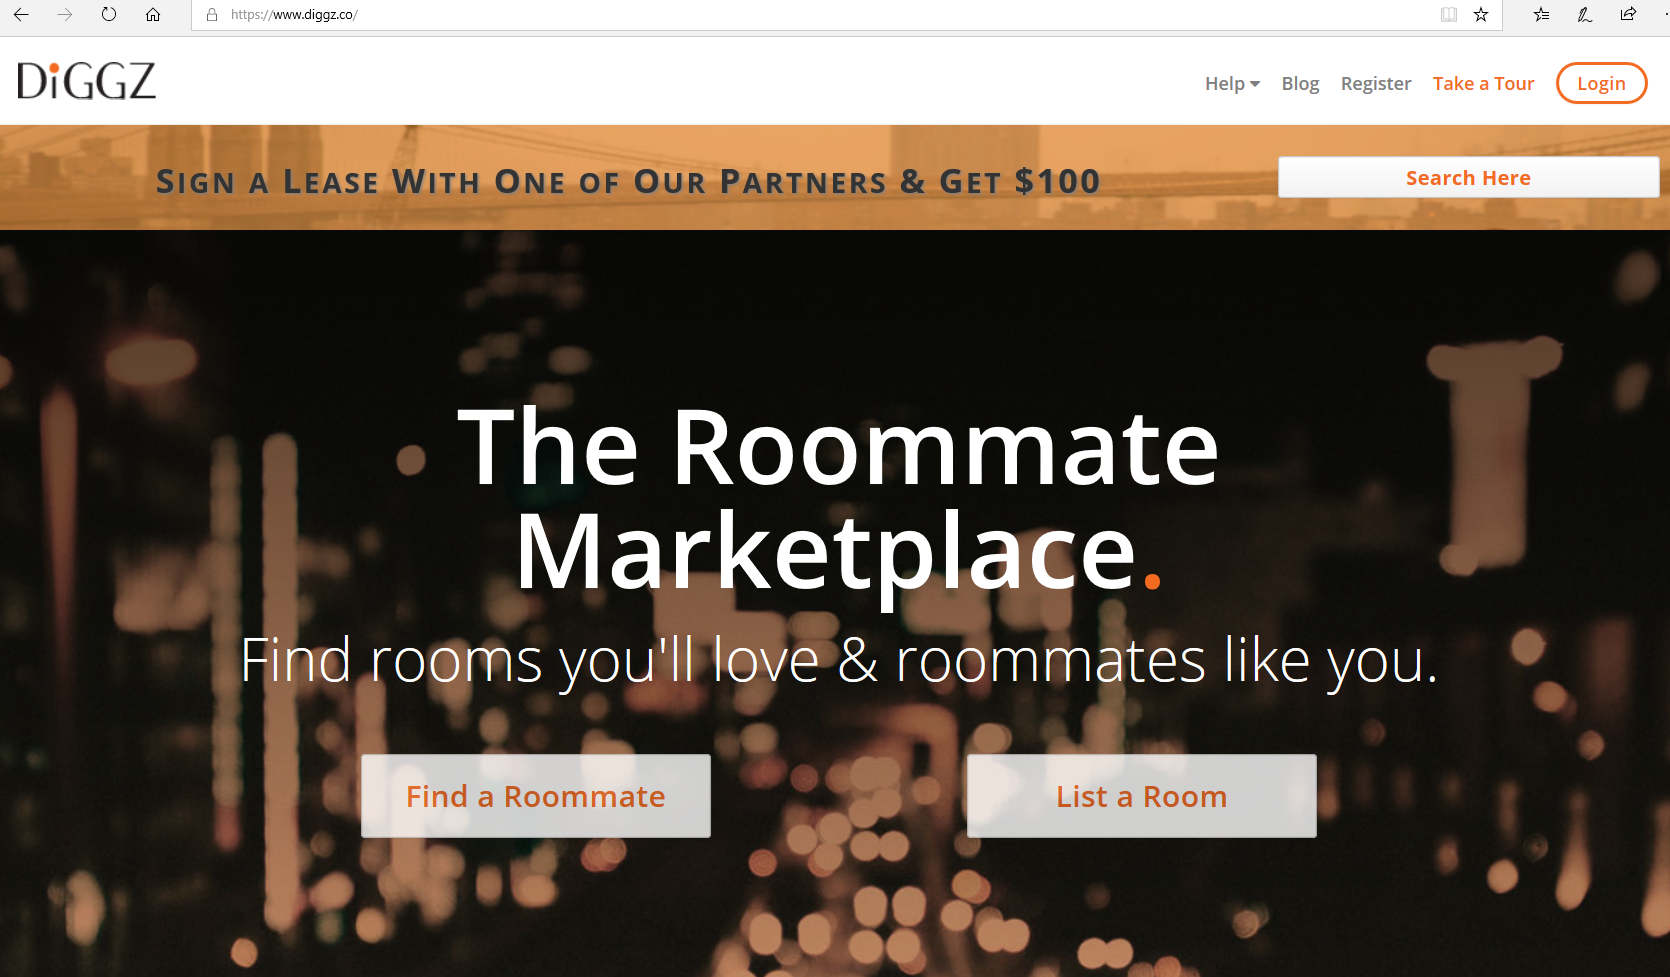
Task: Open the Register link
Action: 1376,84
